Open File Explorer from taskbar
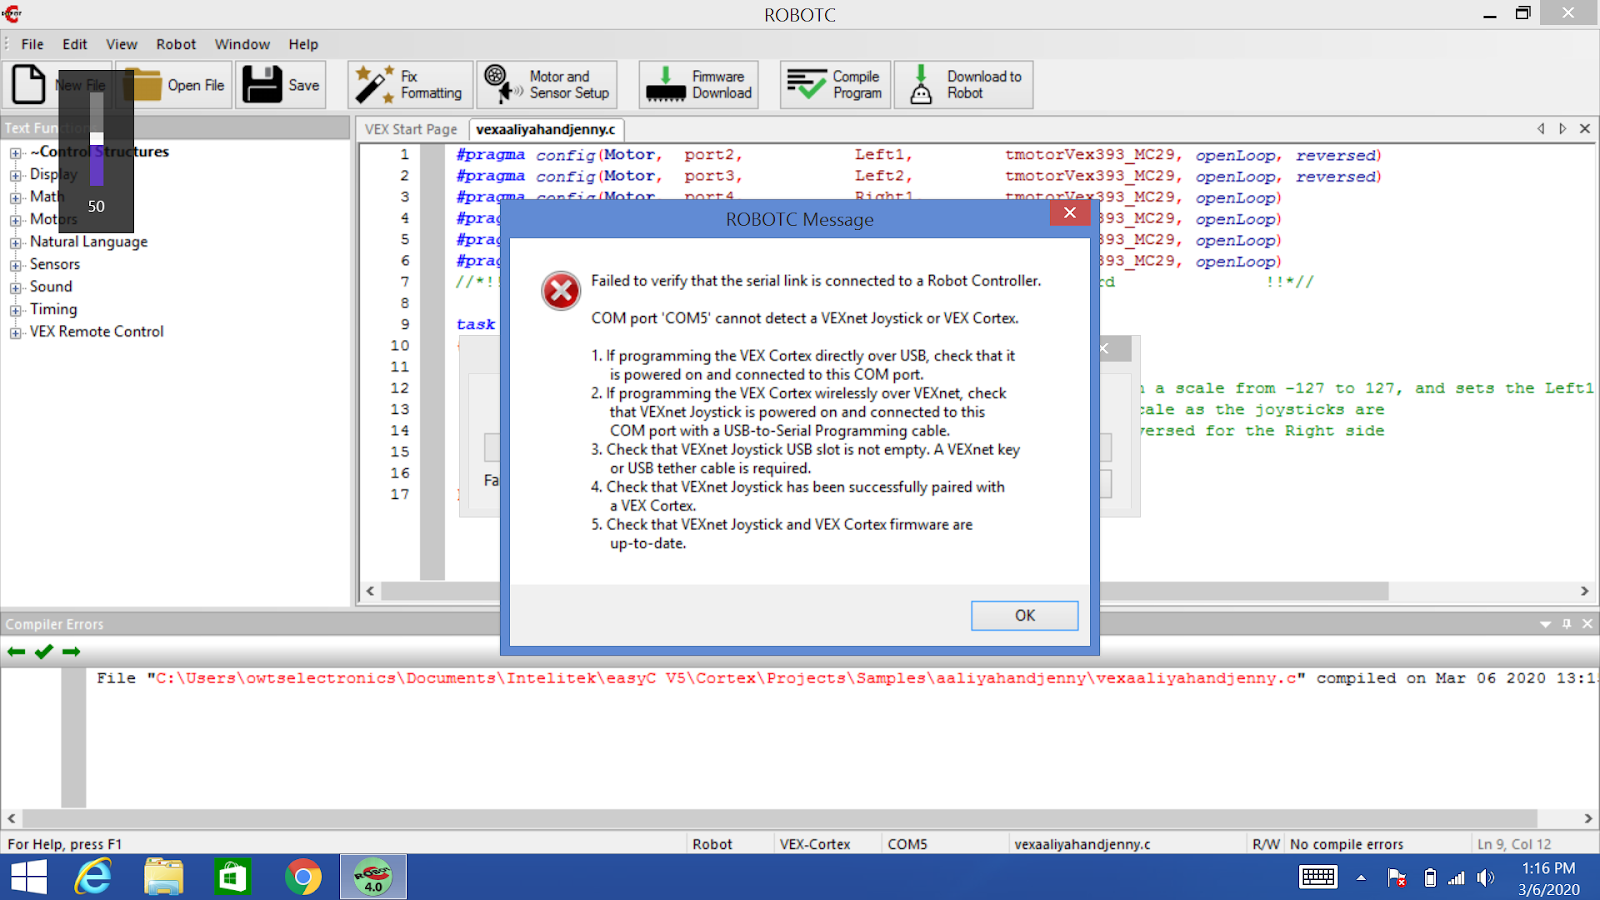Viewport: 1600px width, 900px height. tap(164, 878)
